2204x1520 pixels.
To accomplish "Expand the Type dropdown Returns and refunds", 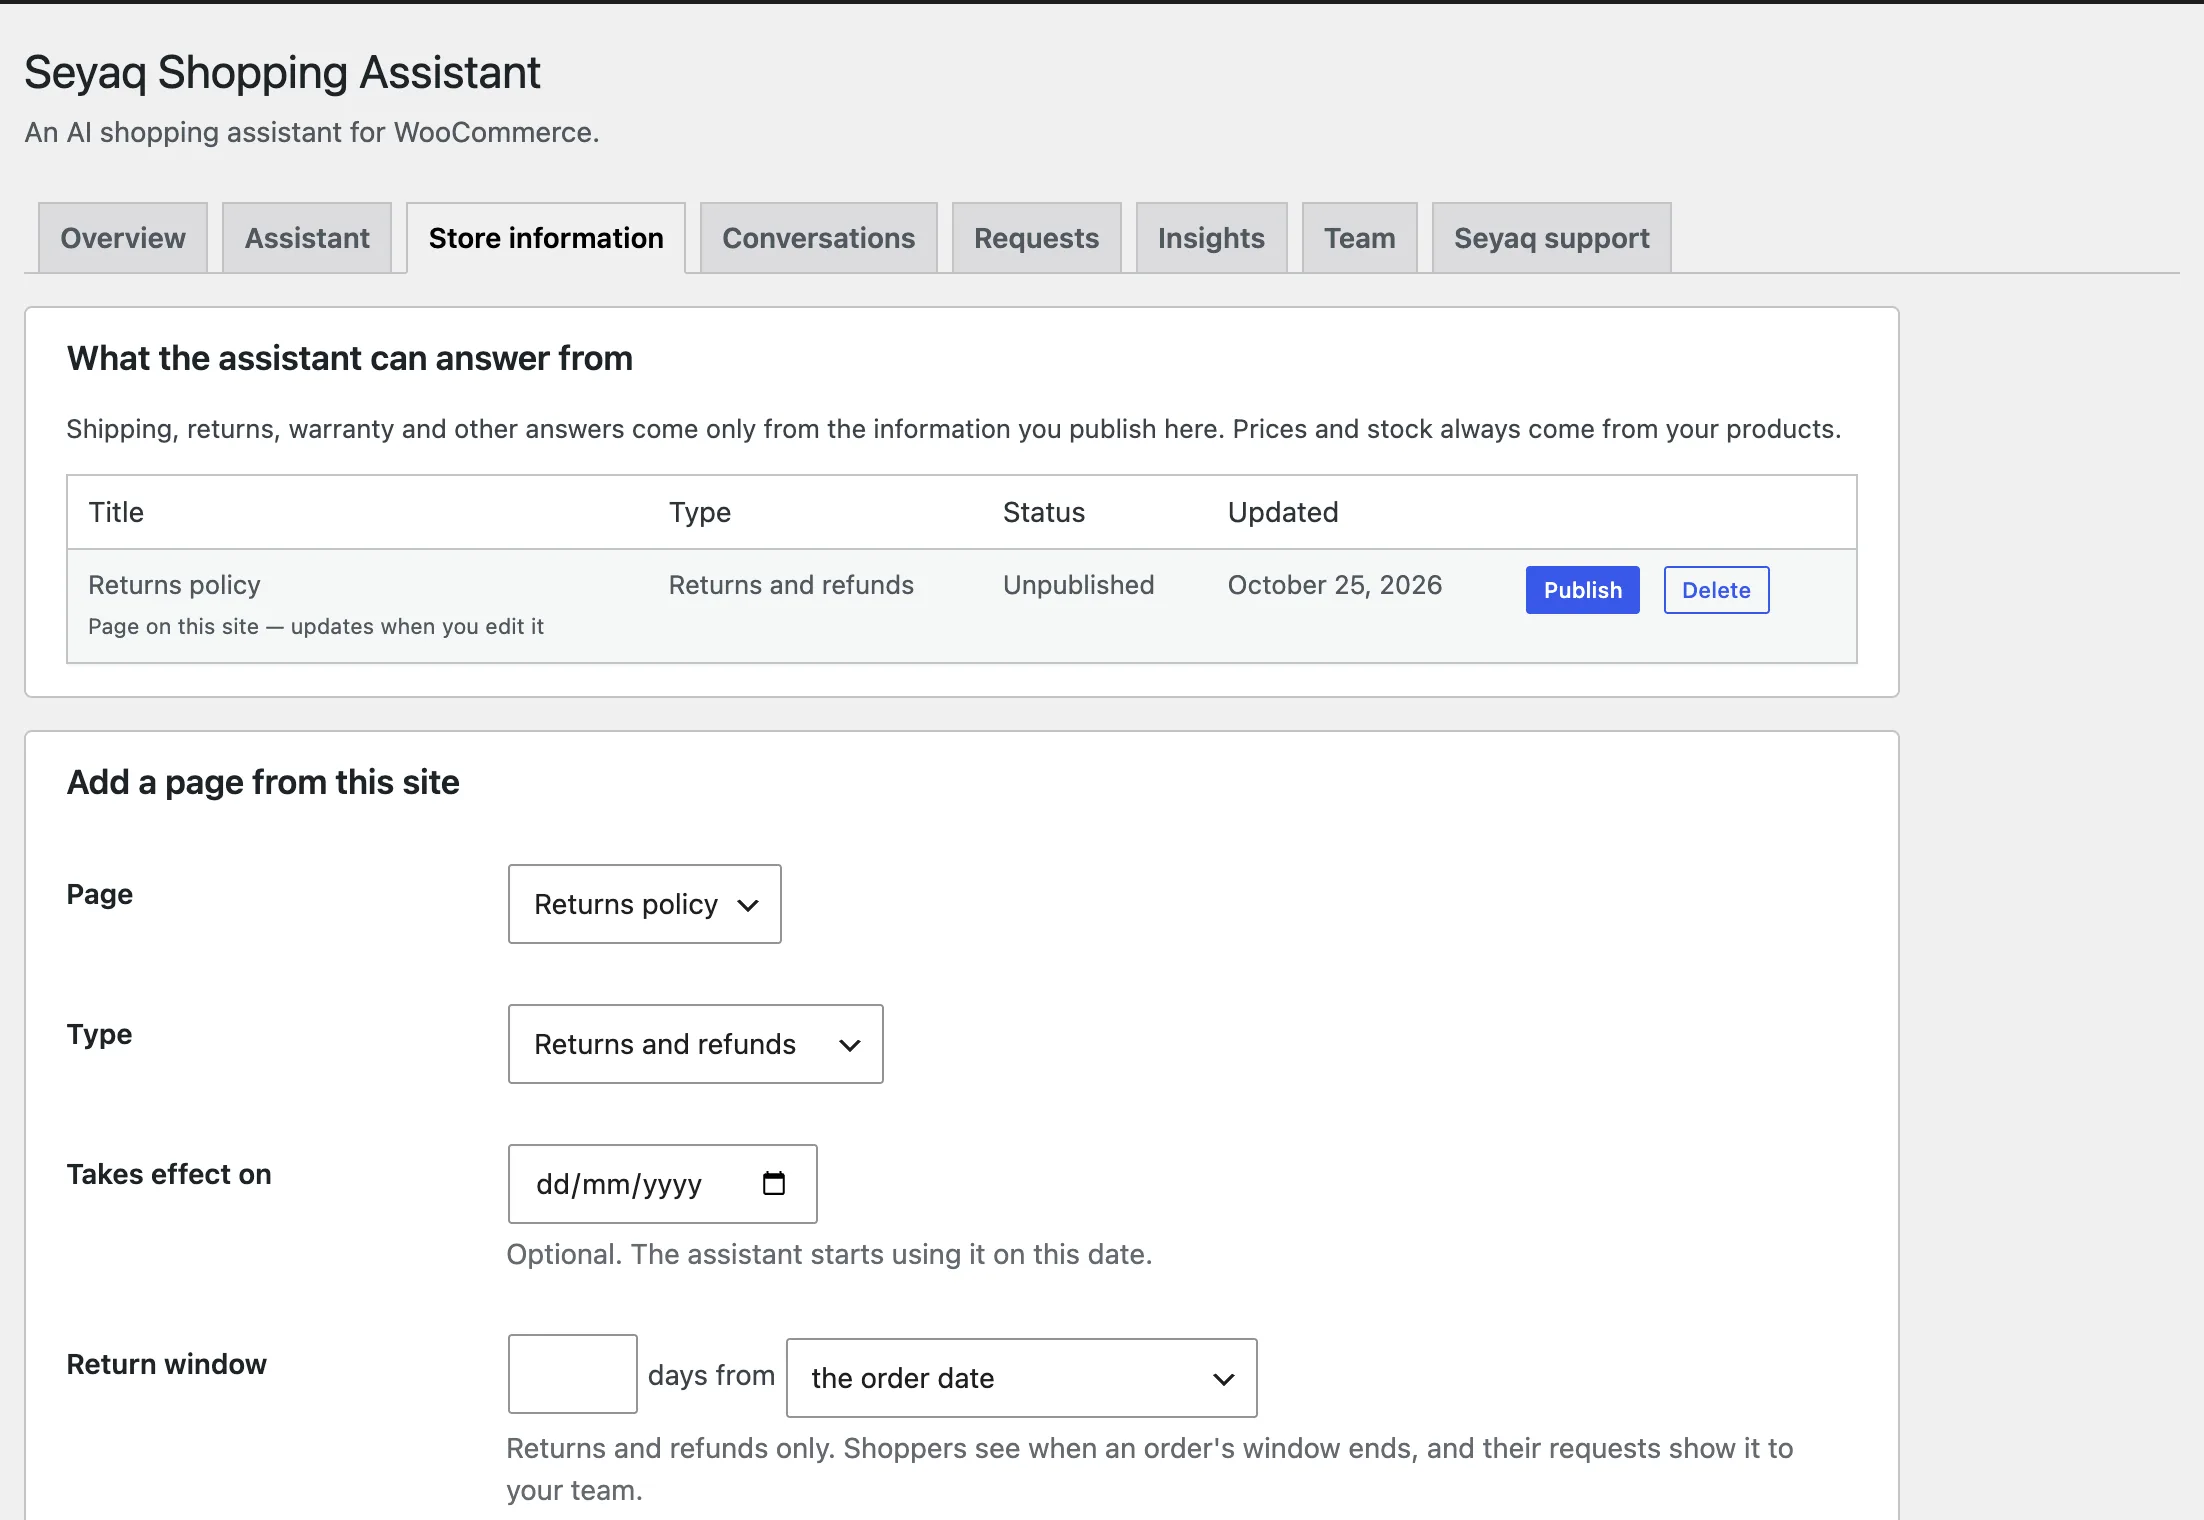I will [x=696, y=1044].
